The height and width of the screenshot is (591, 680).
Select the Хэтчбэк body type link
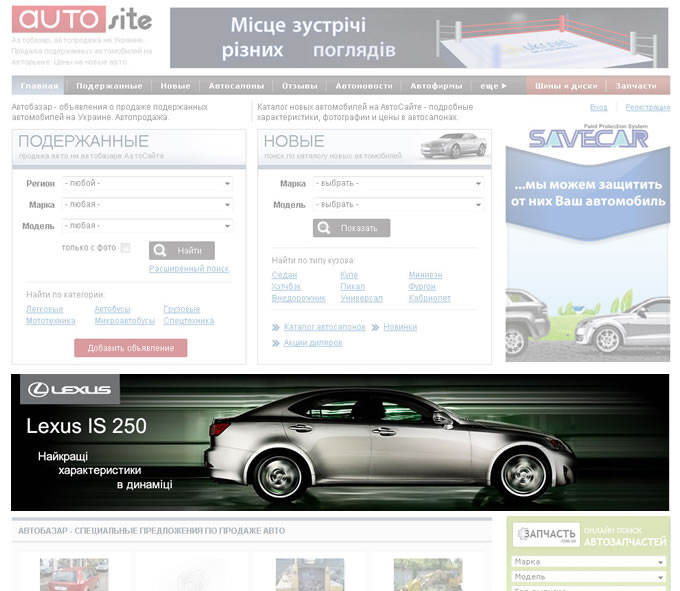tap(286, 287)
